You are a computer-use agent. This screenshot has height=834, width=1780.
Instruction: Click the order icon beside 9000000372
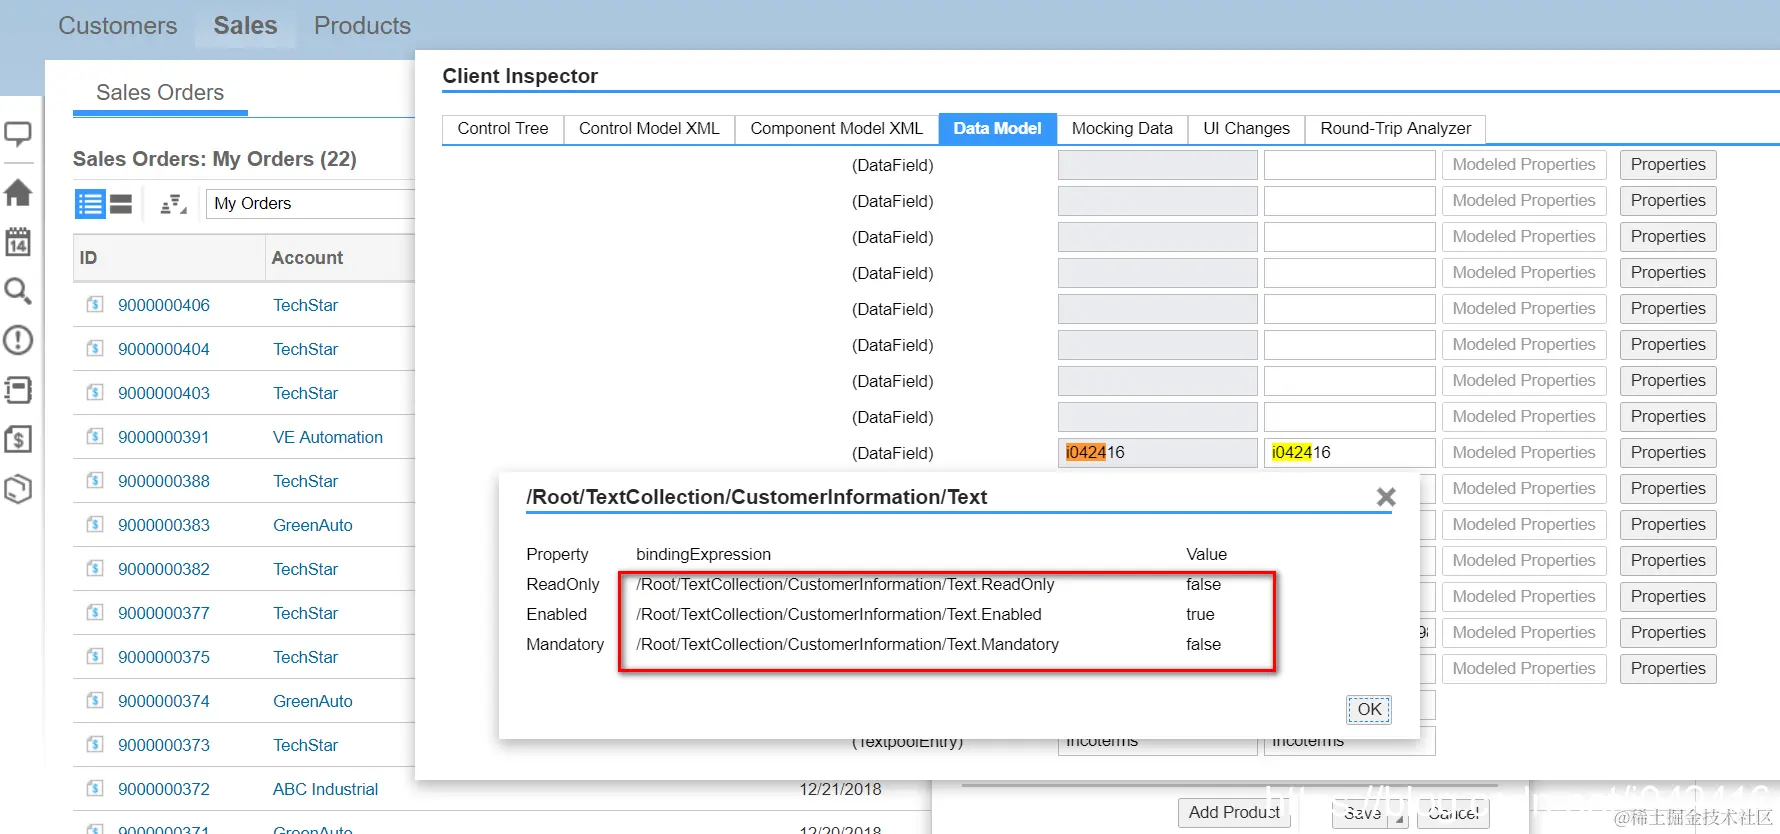click(x=95, y=788)
